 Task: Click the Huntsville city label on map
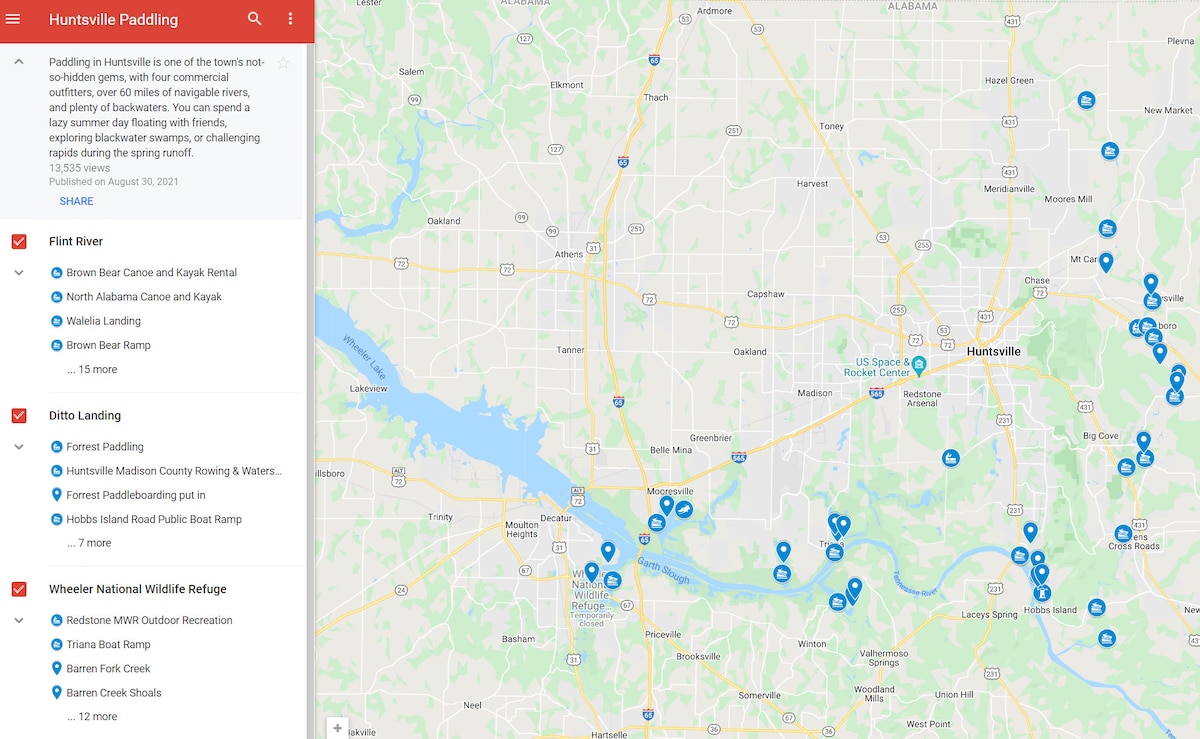click(994, 352)
